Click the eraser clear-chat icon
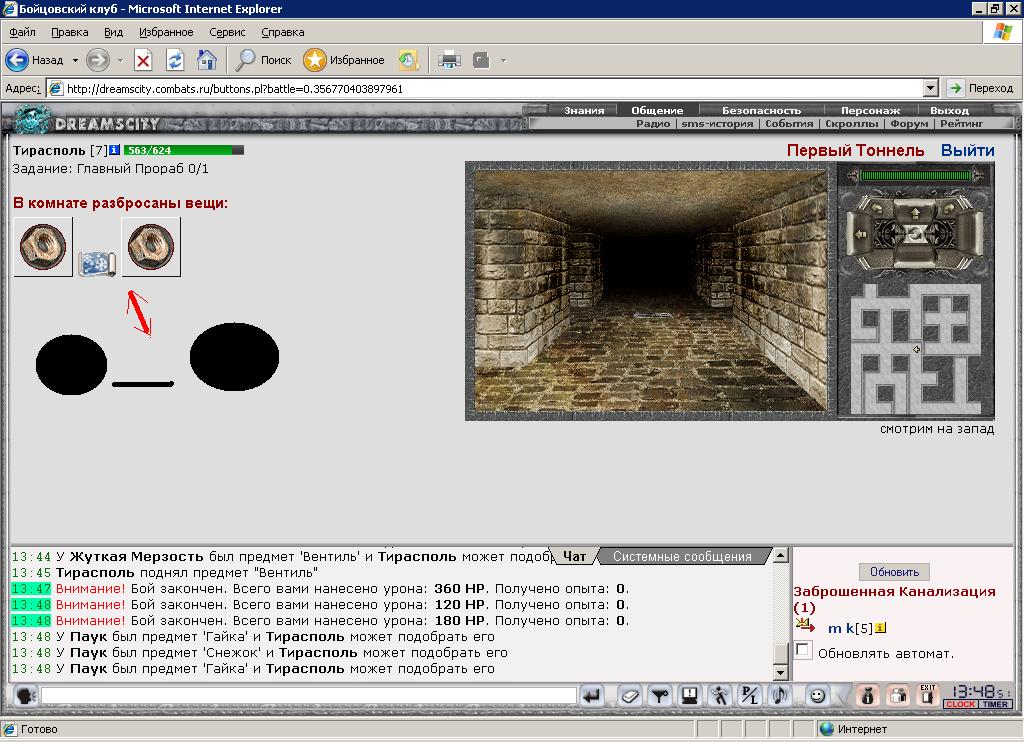The image size is (1024, 742). (630, 696)
